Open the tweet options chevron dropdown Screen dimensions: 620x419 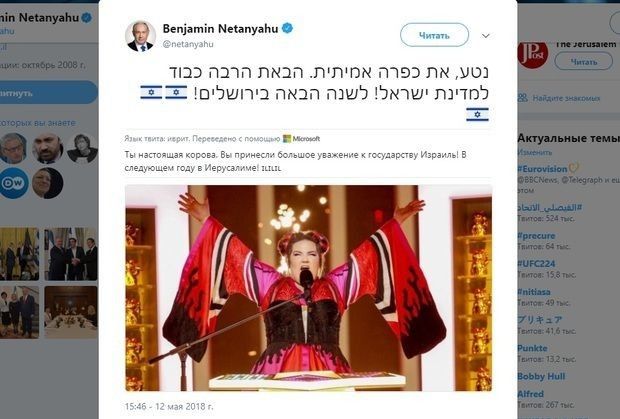click(x=486, y=36)
